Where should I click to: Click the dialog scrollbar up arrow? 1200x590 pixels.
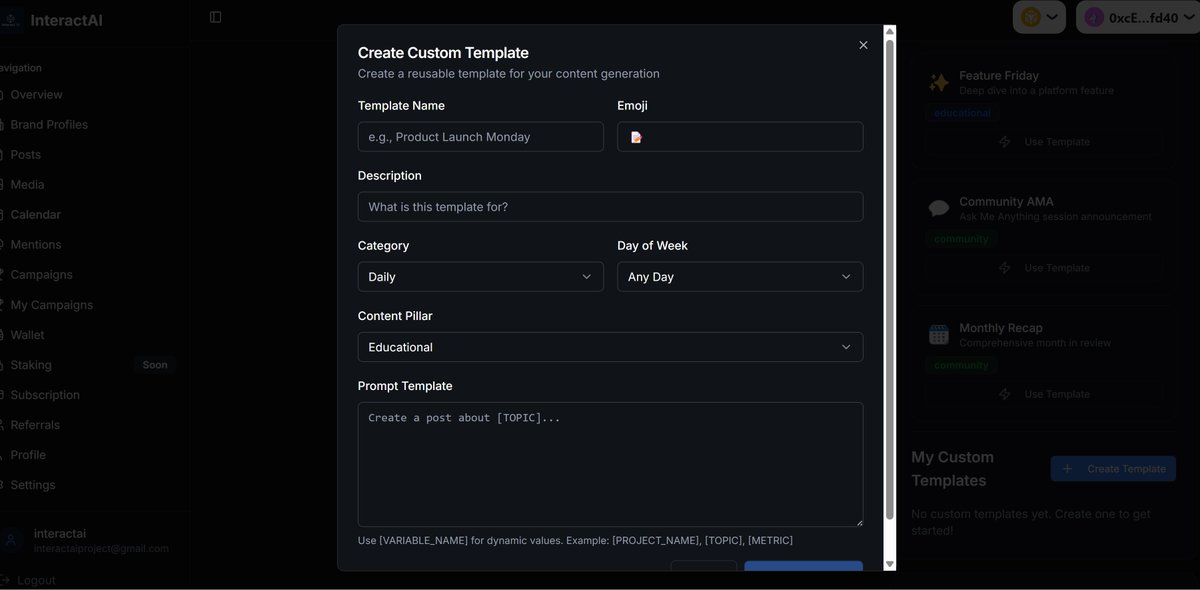point(890,32)
